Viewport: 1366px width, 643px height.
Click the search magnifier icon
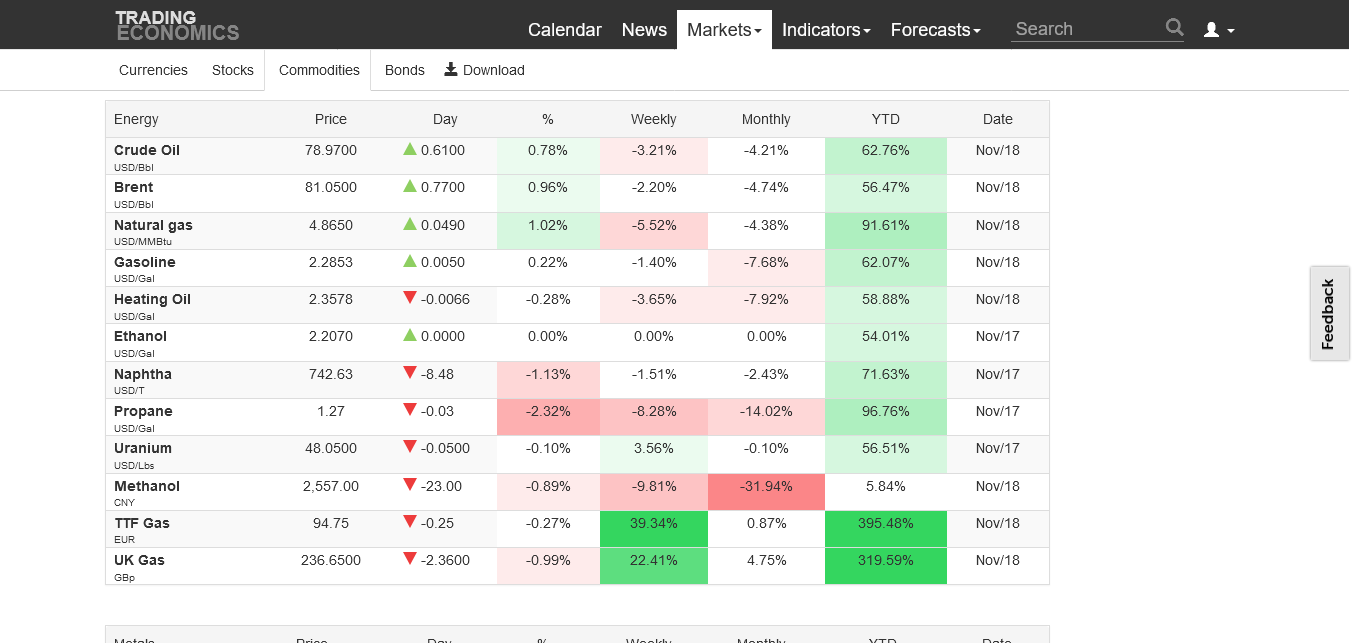(1174, 28)
